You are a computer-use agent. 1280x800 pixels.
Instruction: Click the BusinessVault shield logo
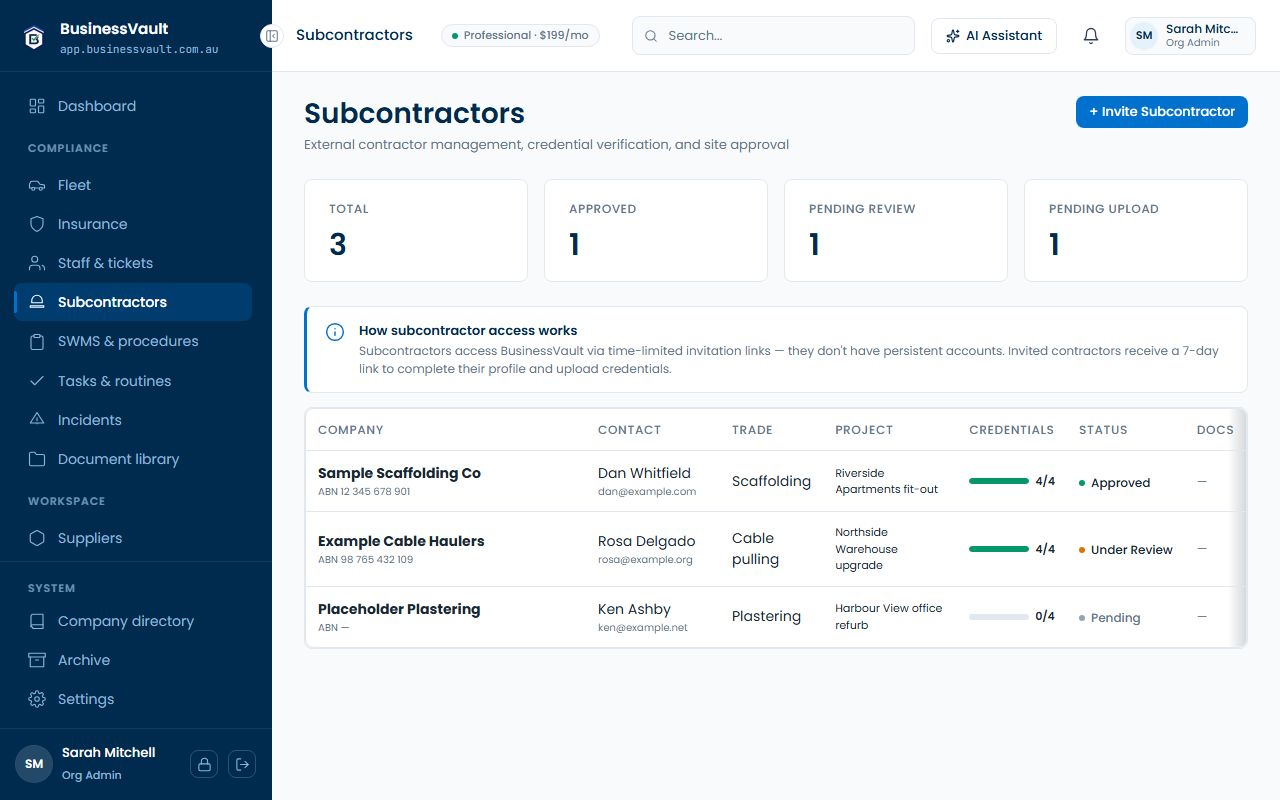tap(35, 37)
